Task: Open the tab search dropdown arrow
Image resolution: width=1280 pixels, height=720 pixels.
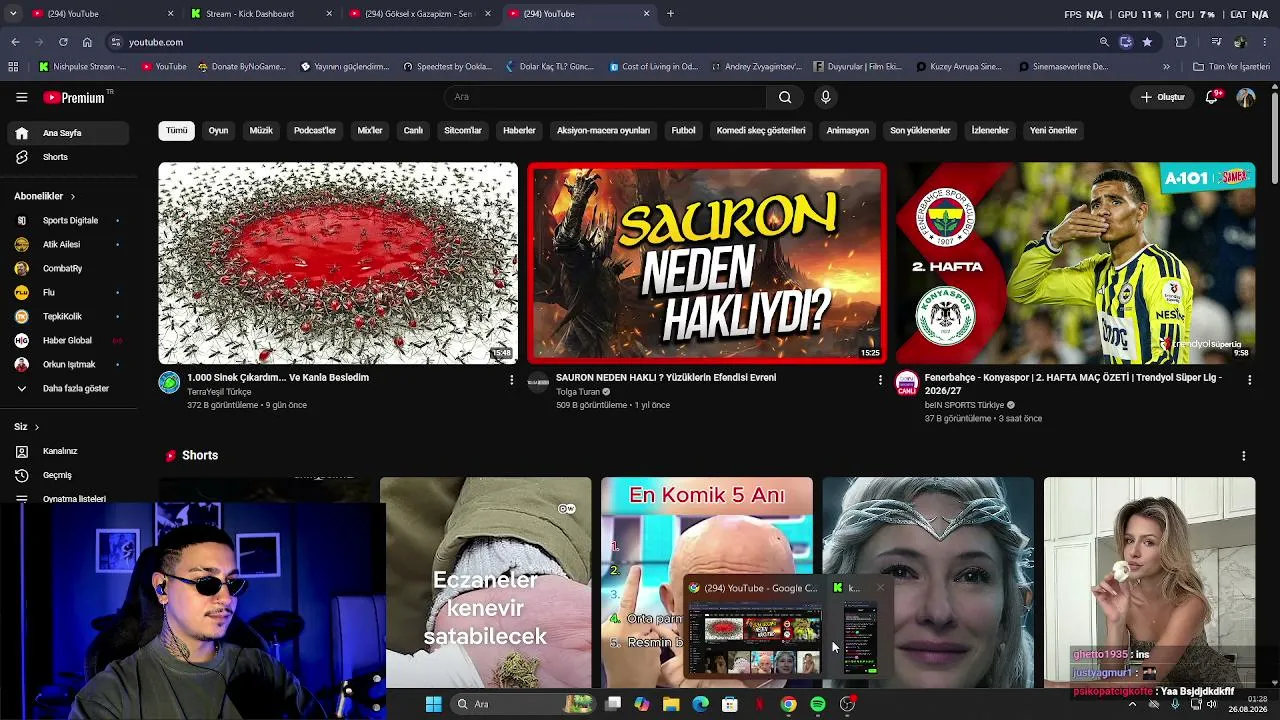Action: pyautogui.click(x=13, y=14)
